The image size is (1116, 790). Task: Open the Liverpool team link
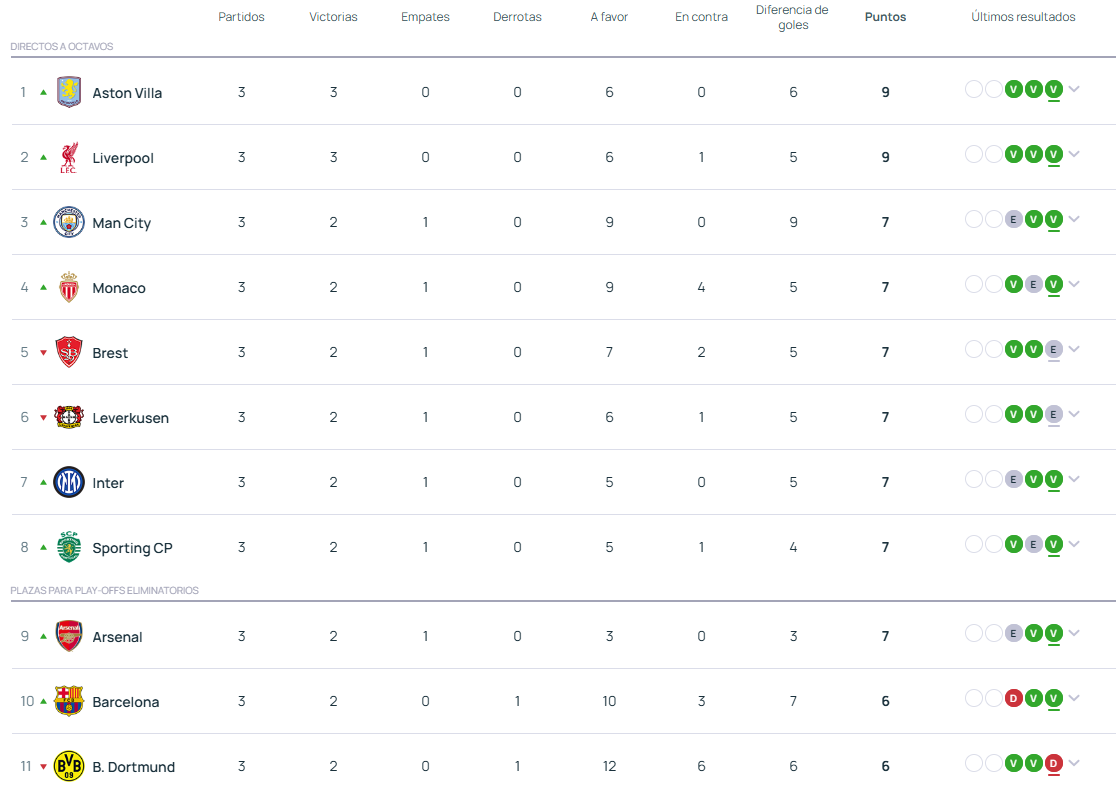coord(123,158)
